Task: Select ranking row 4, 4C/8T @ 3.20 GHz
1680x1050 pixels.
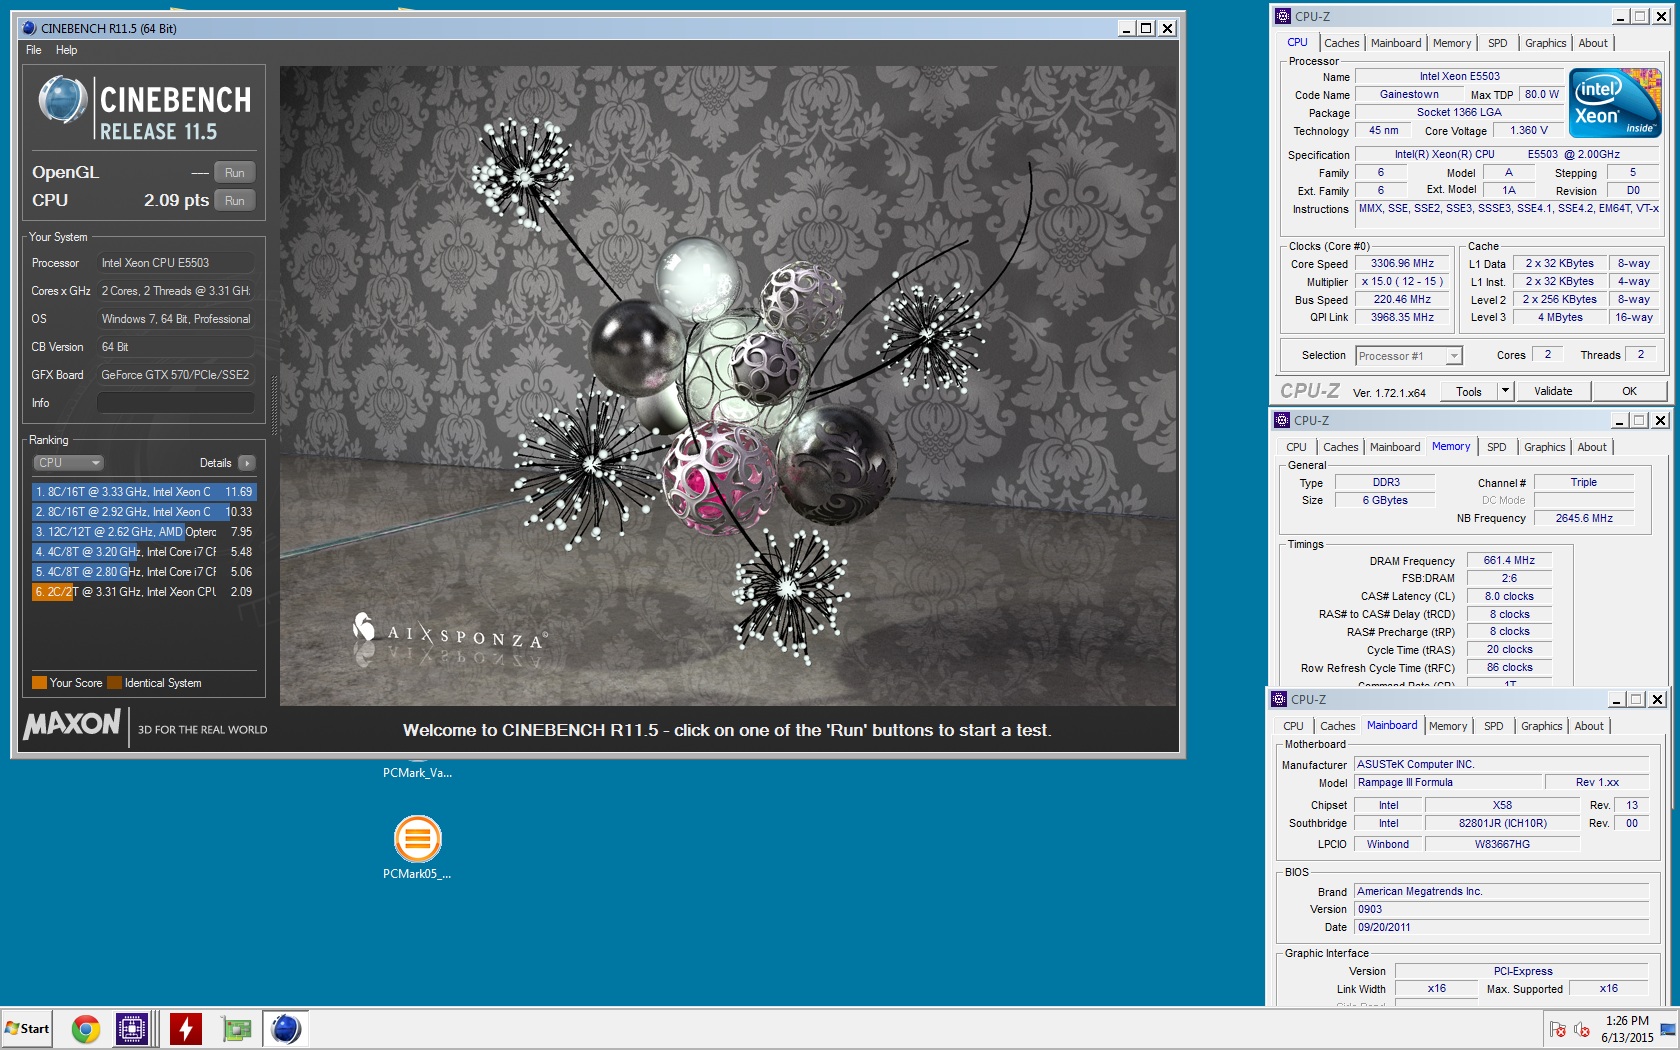Action: click(x=144, y=552)
